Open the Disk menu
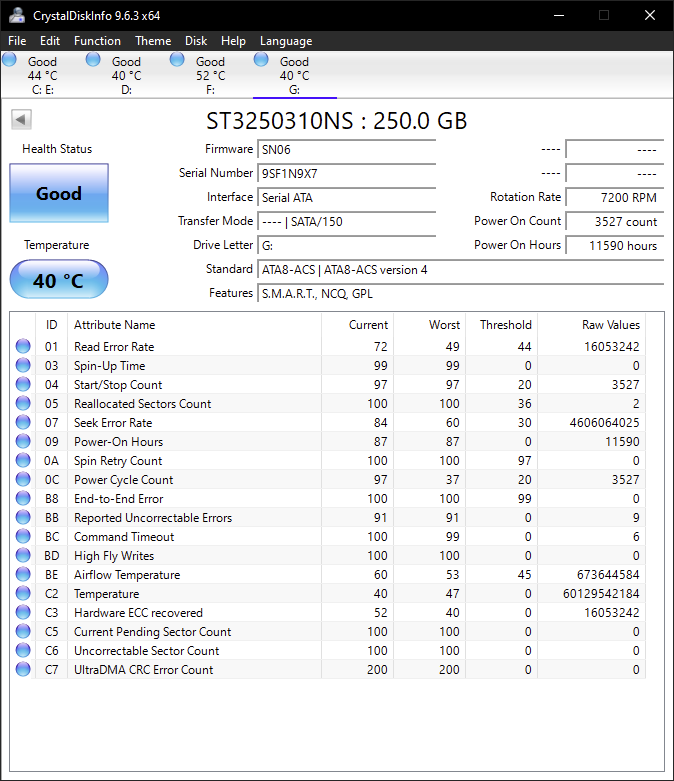The image size is (674, 781). point(196,41)
